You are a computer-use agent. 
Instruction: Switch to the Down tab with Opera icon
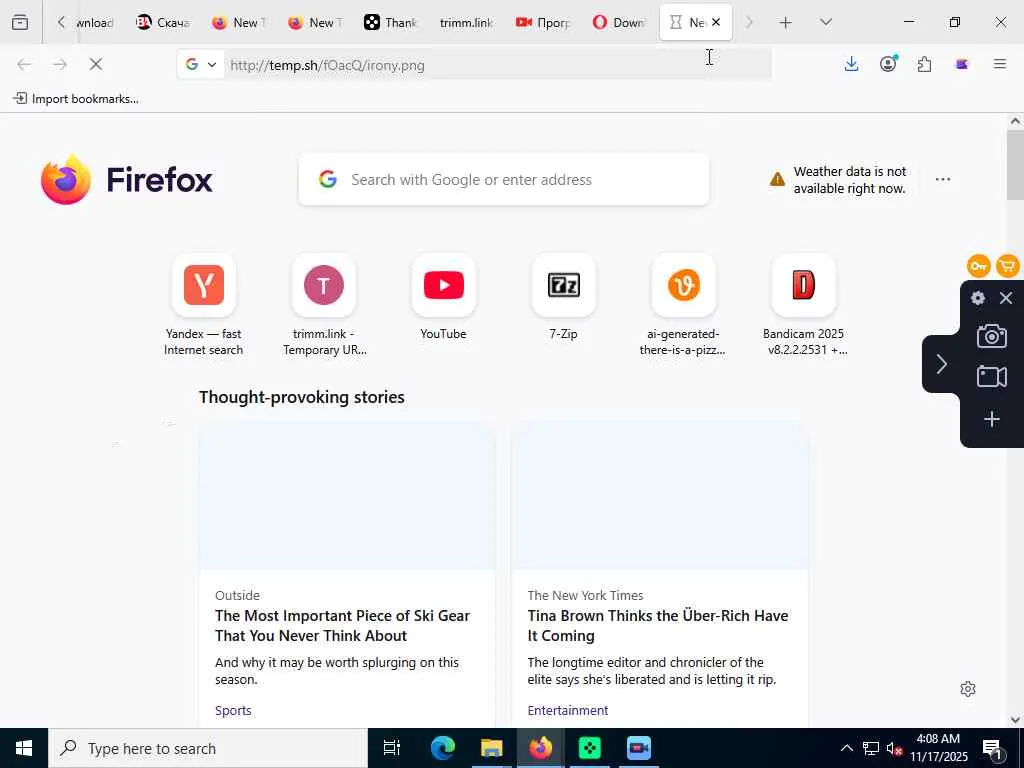618,22
